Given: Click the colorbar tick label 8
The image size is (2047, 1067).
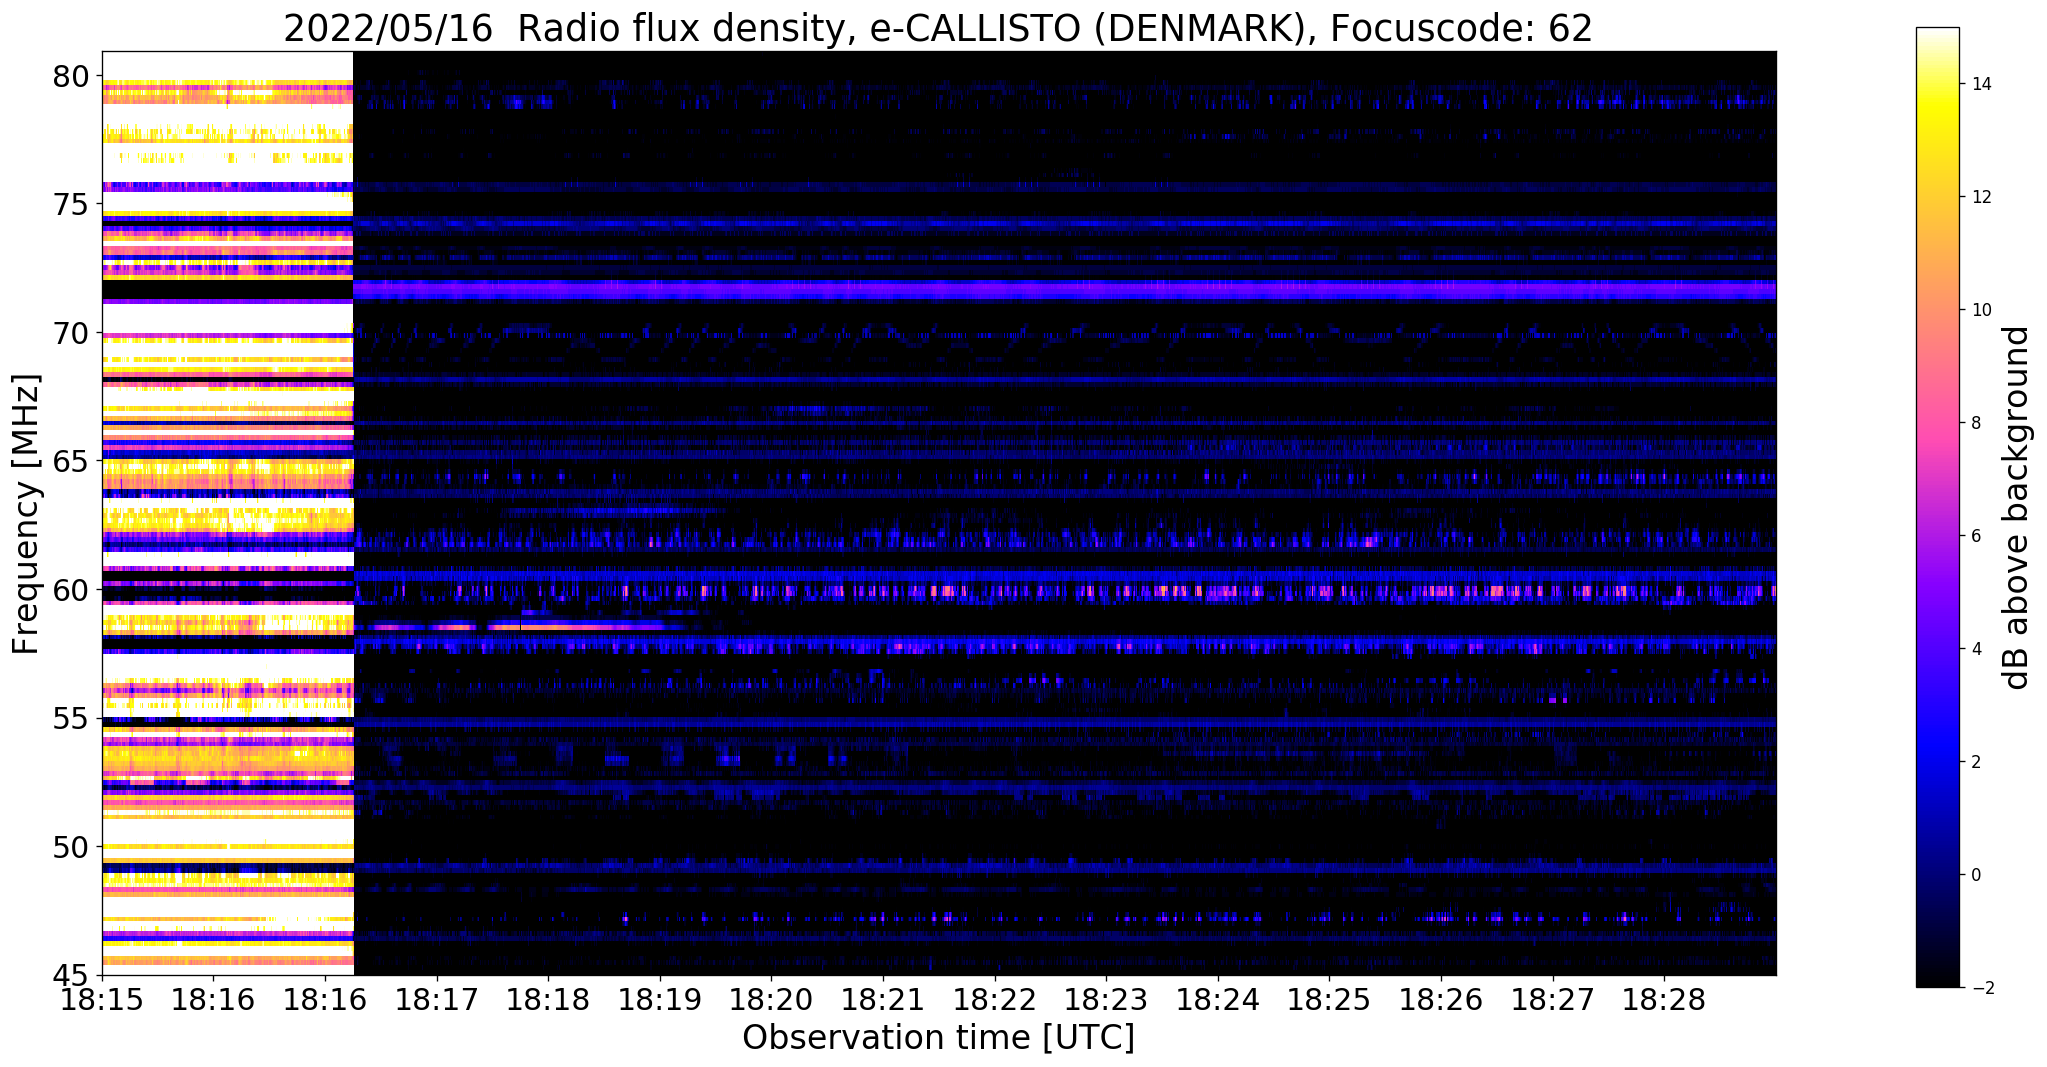Looking at the screenshot, I should pos(1975,423).
